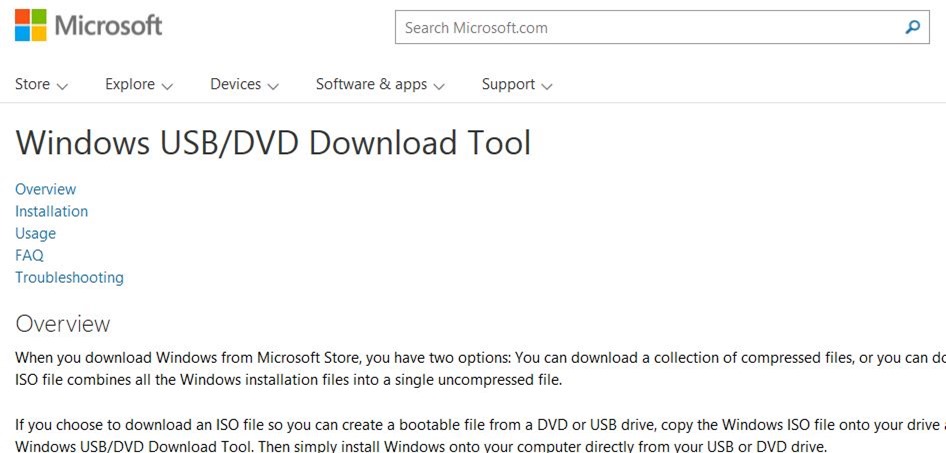Open the Software & apps menu
Viewport: 946px width, 453px height.
point(379,84)
